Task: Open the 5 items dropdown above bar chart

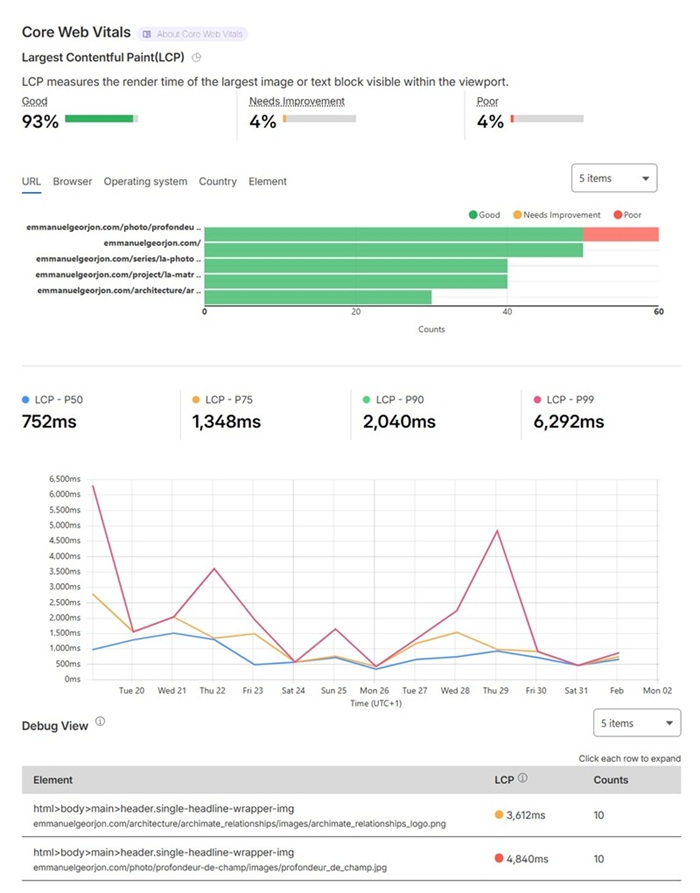Action: coord(613,178)
